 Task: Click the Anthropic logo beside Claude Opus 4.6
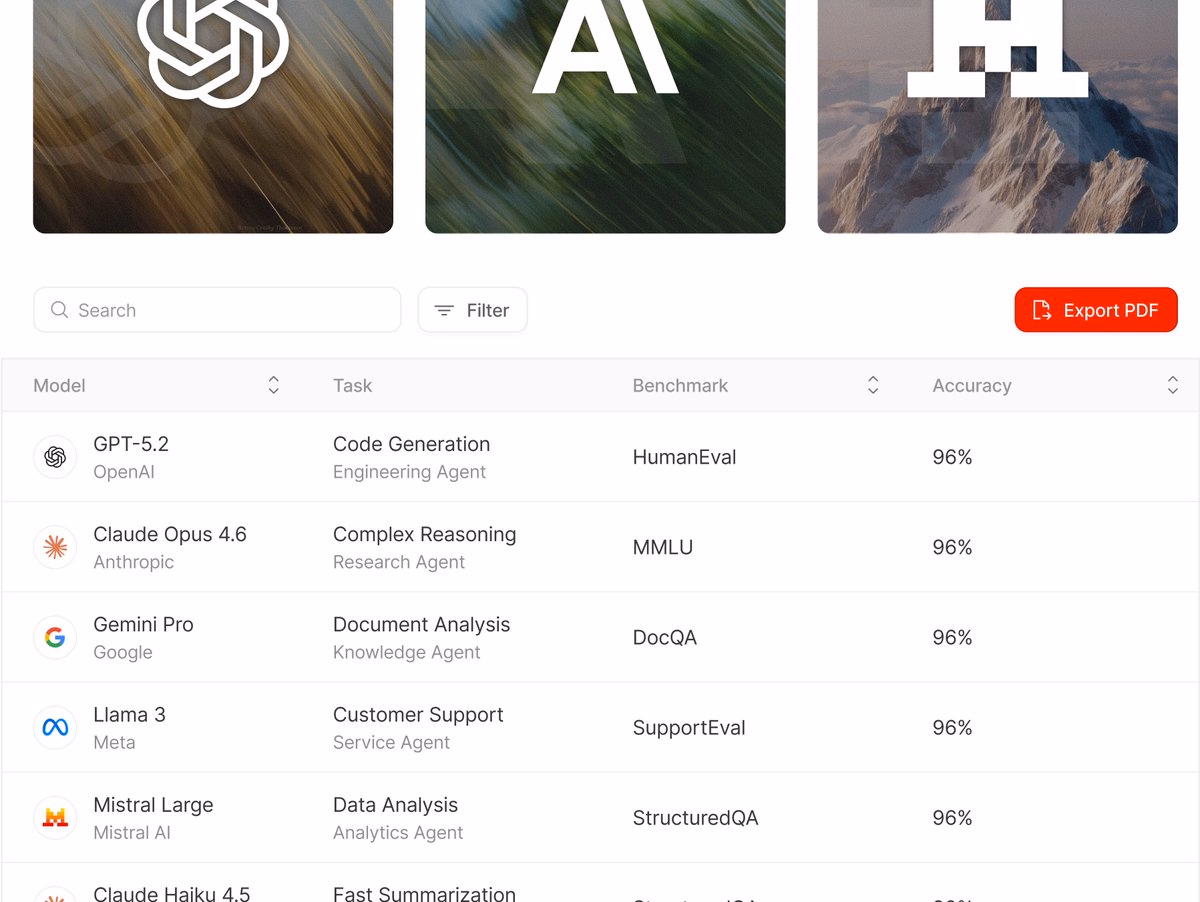click(55, 547)
